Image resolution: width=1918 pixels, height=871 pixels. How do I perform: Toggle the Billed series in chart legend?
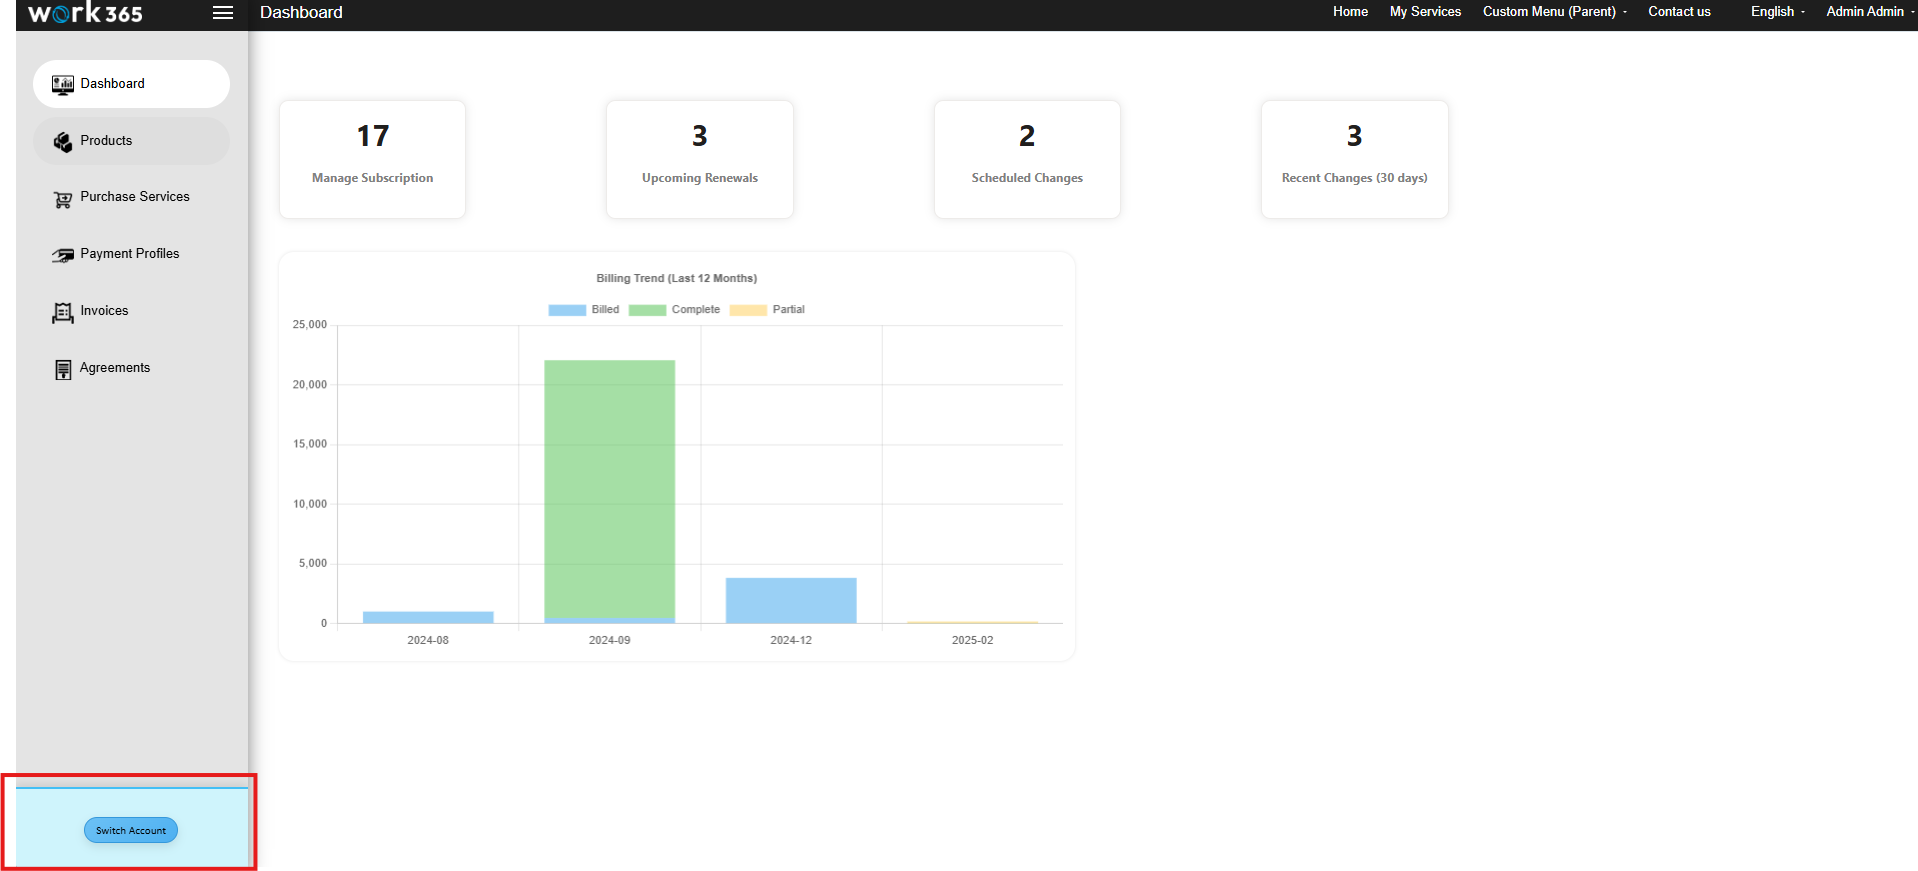tap(584, 310)
